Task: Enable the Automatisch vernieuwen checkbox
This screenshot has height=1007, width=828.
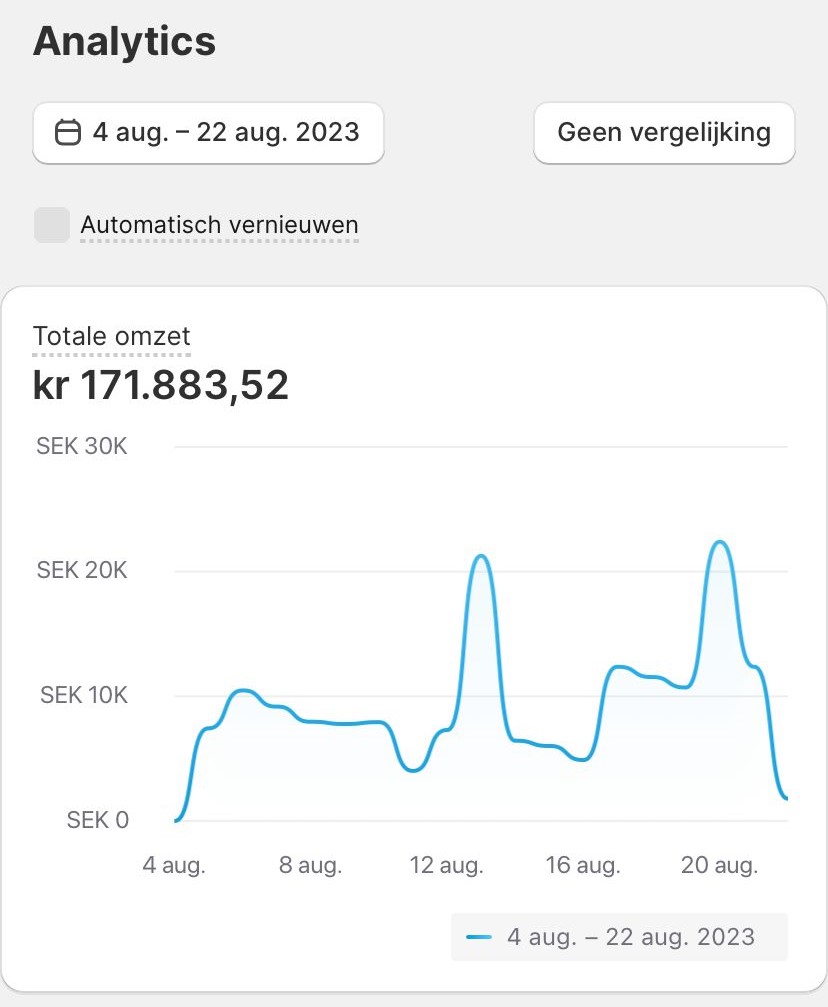Action: 52,225
